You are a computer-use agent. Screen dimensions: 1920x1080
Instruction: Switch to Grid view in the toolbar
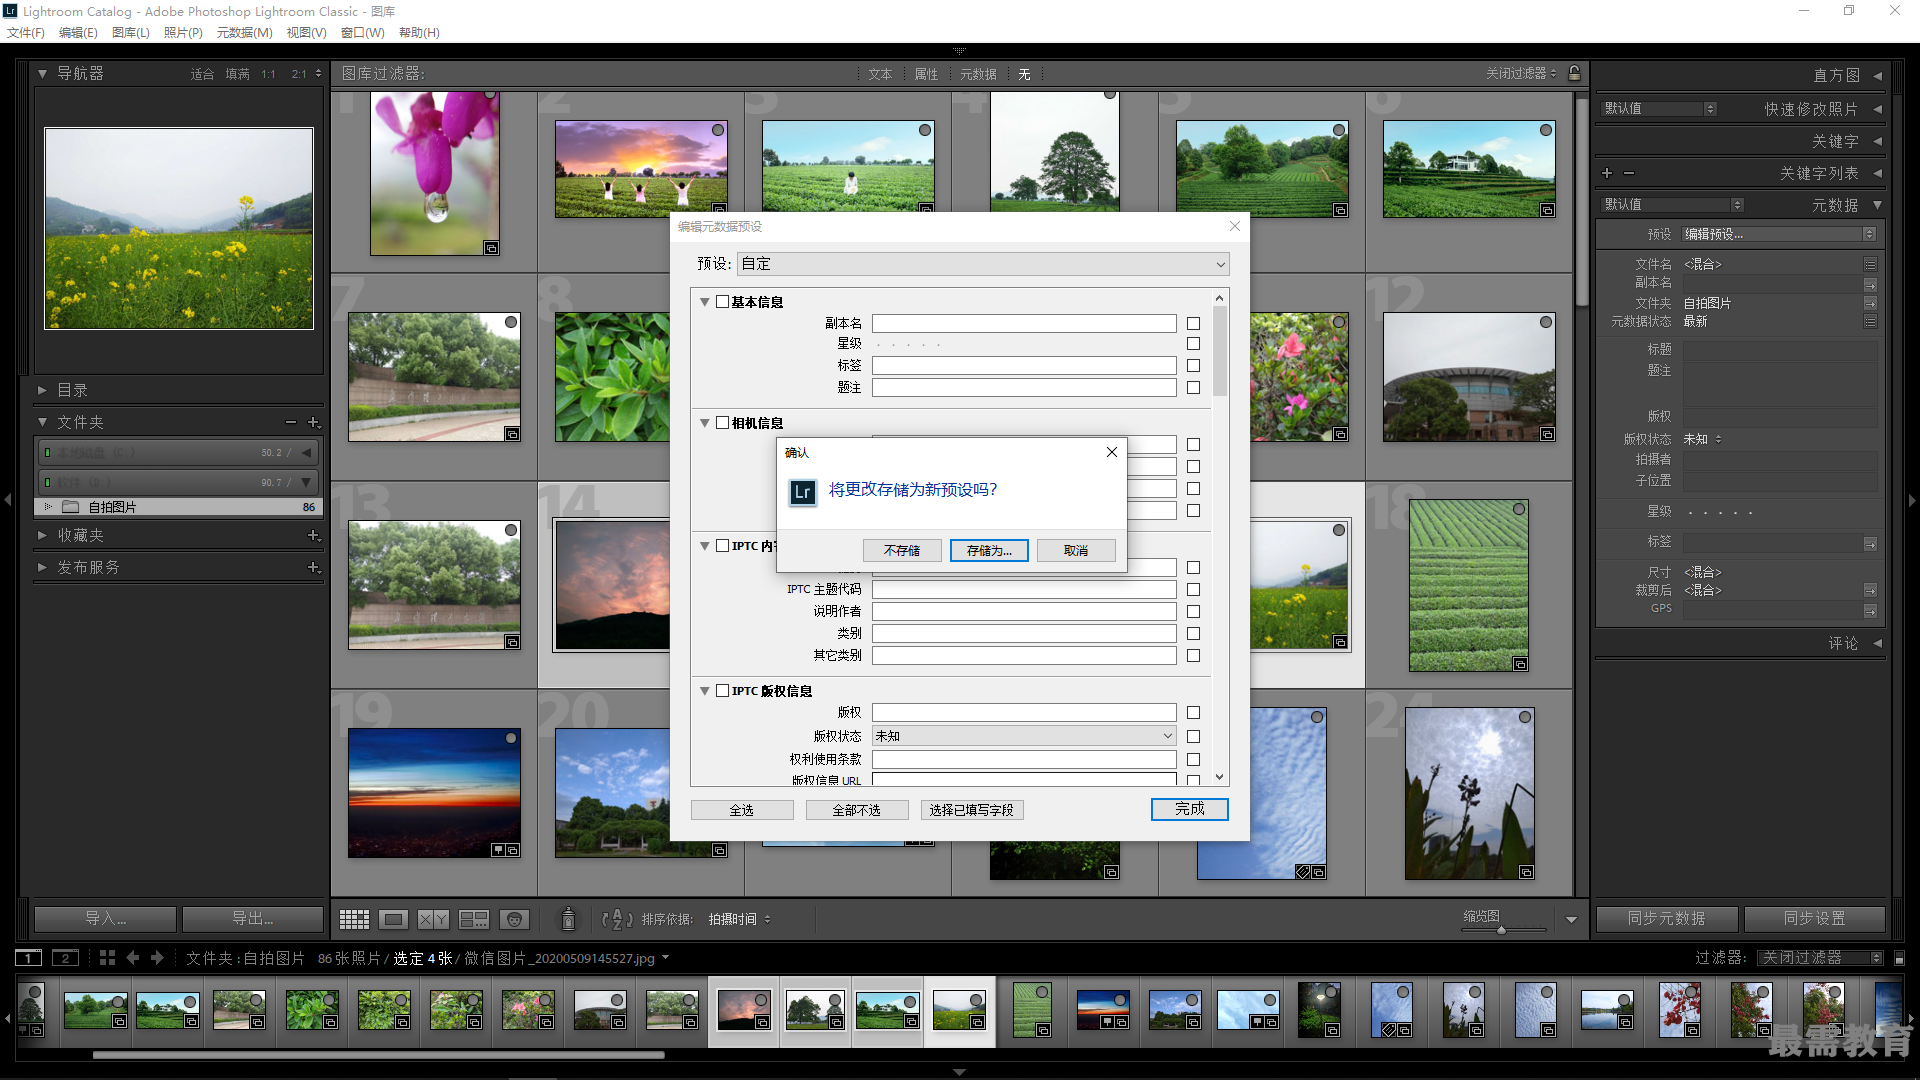354,919
